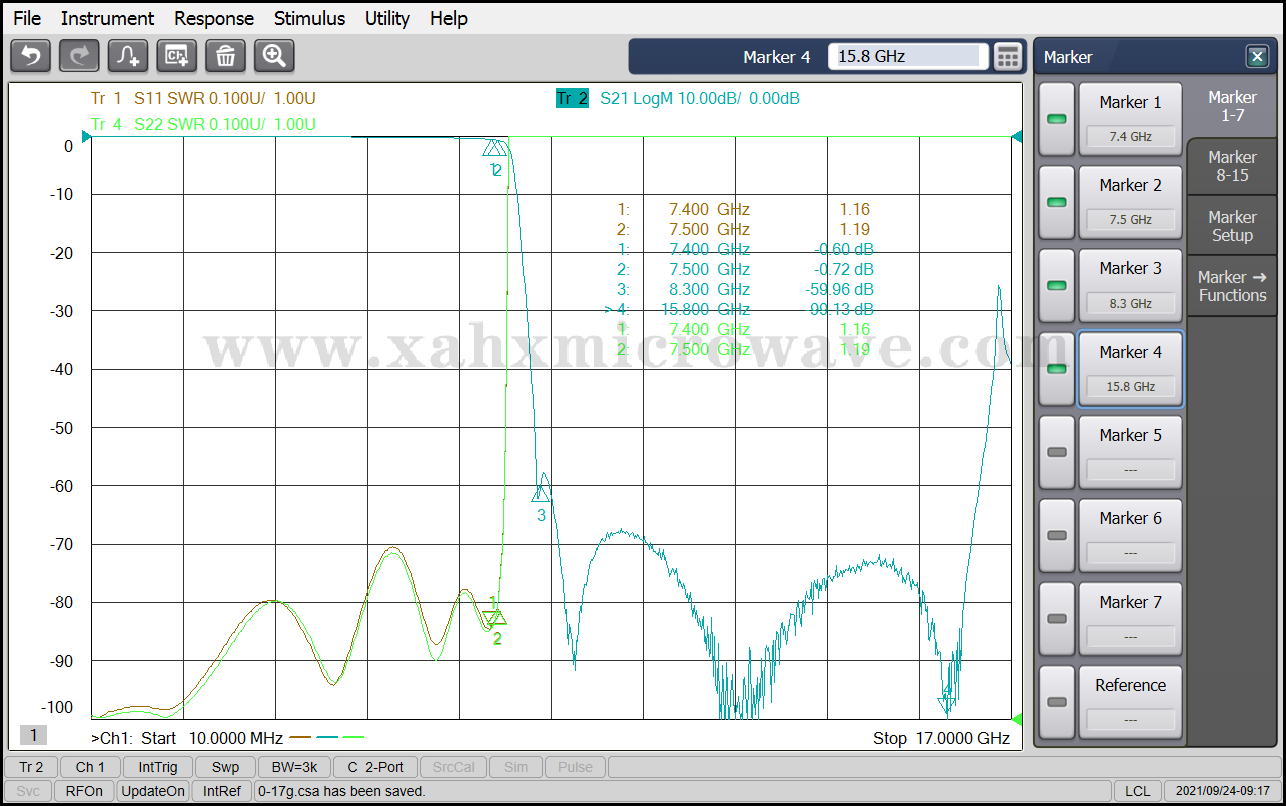Toggle Marker 3 on/off indicator

[x=1056, y=285]
